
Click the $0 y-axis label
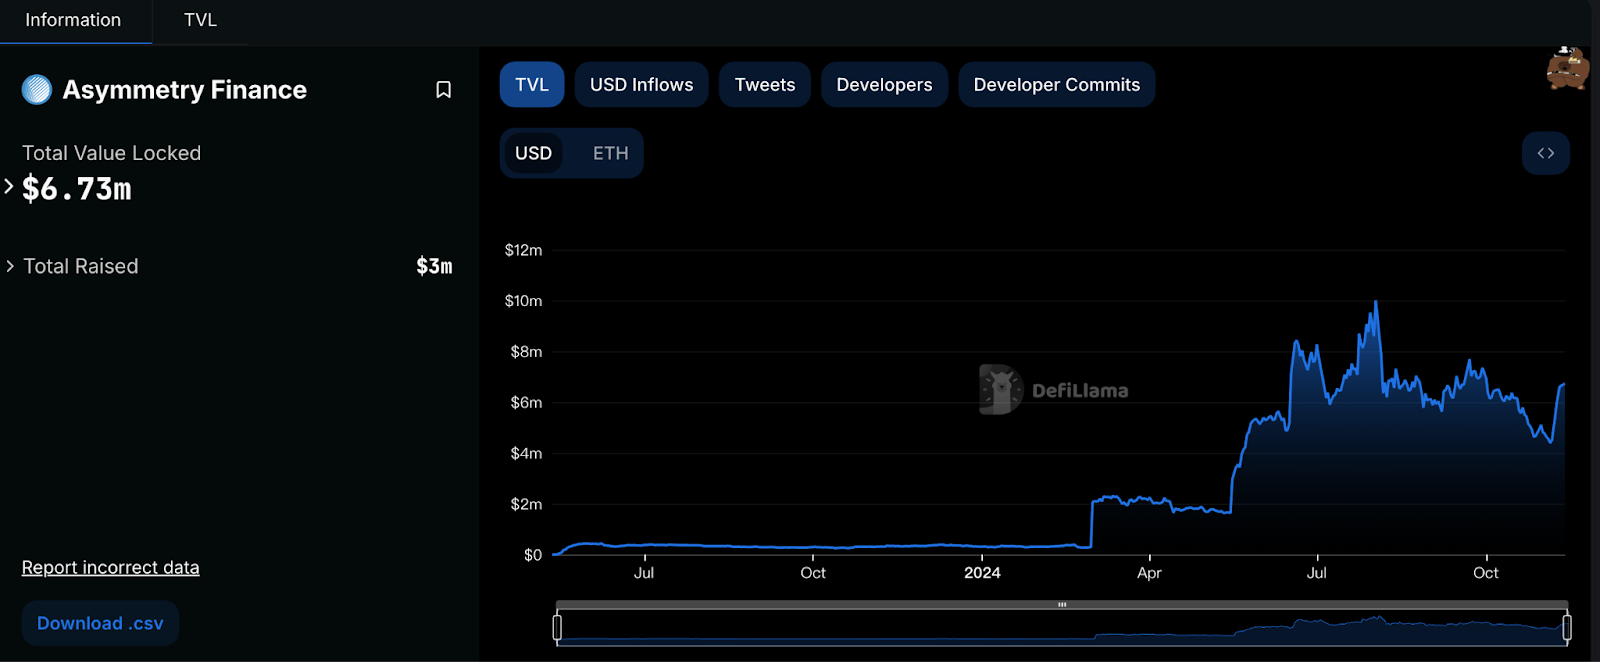[x=533, y=555]
